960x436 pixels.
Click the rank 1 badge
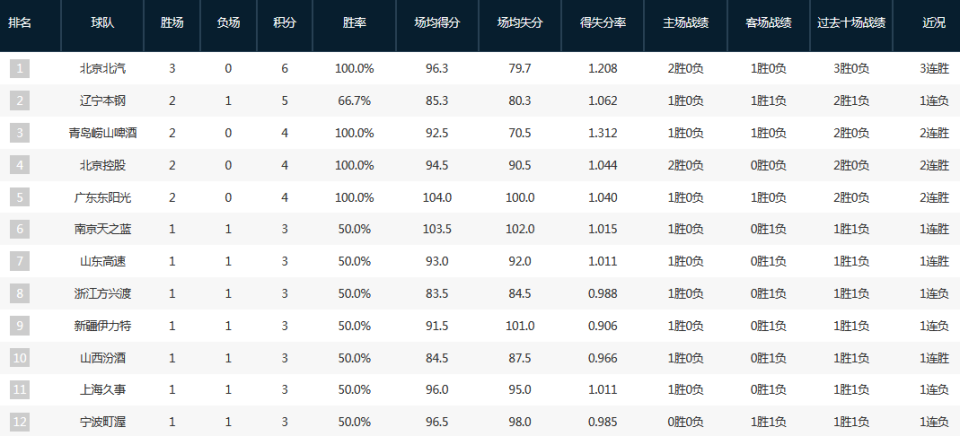(20, 68)
